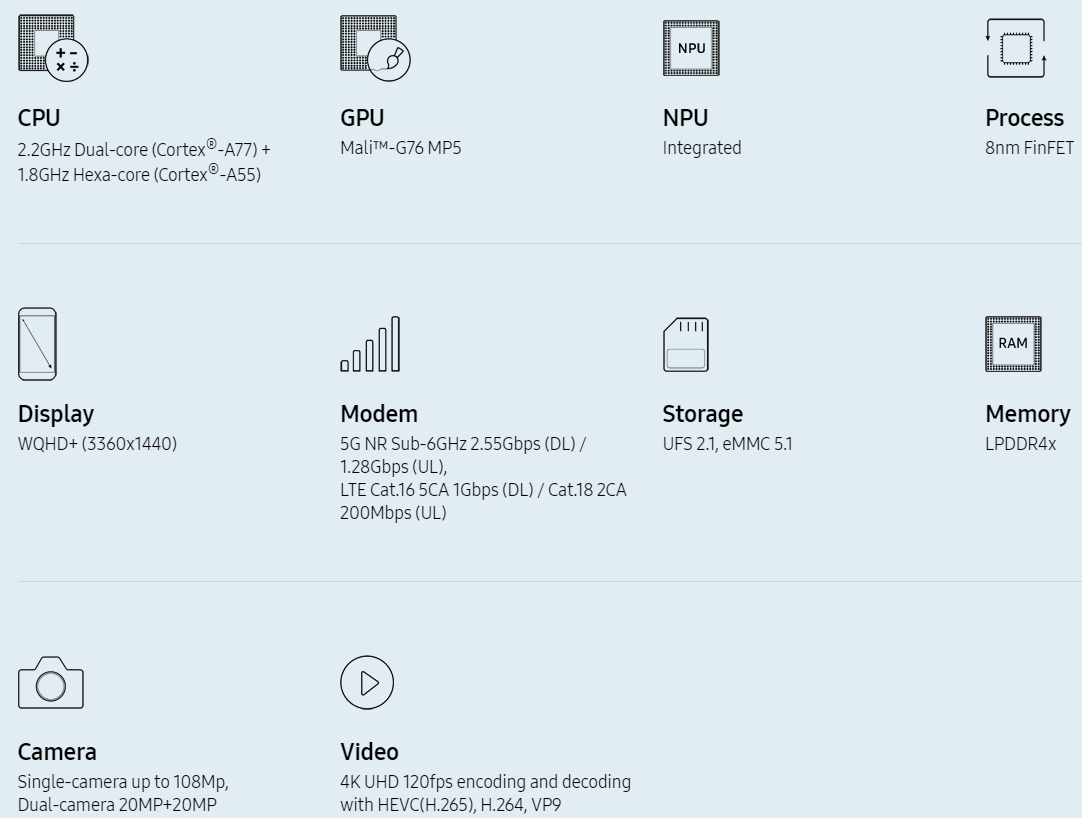
Task: Click the Storage memory card icon
Action: coord(685,344)
